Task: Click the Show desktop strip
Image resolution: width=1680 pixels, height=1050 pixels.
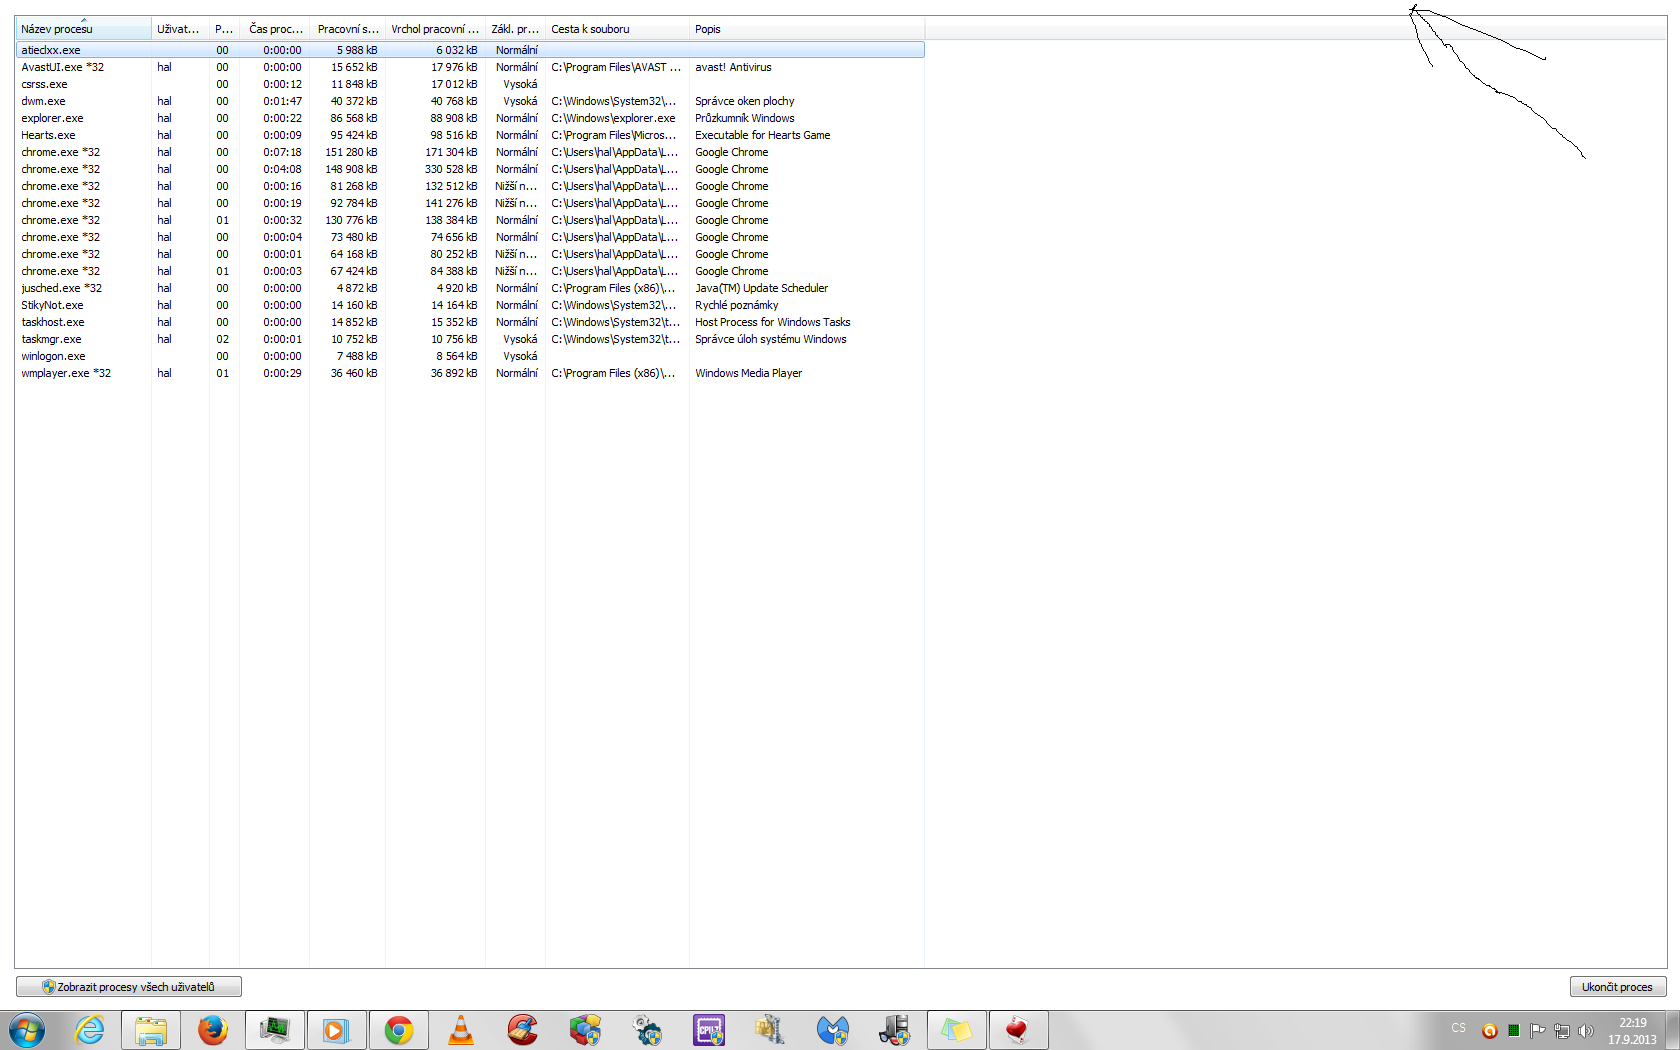Action: [1673, 1030]
